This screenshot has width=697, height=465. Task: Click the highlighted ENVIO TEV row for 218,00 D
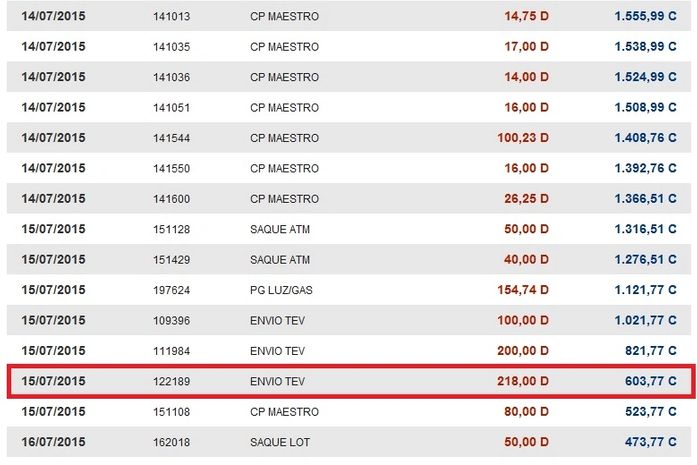[348, 381]
